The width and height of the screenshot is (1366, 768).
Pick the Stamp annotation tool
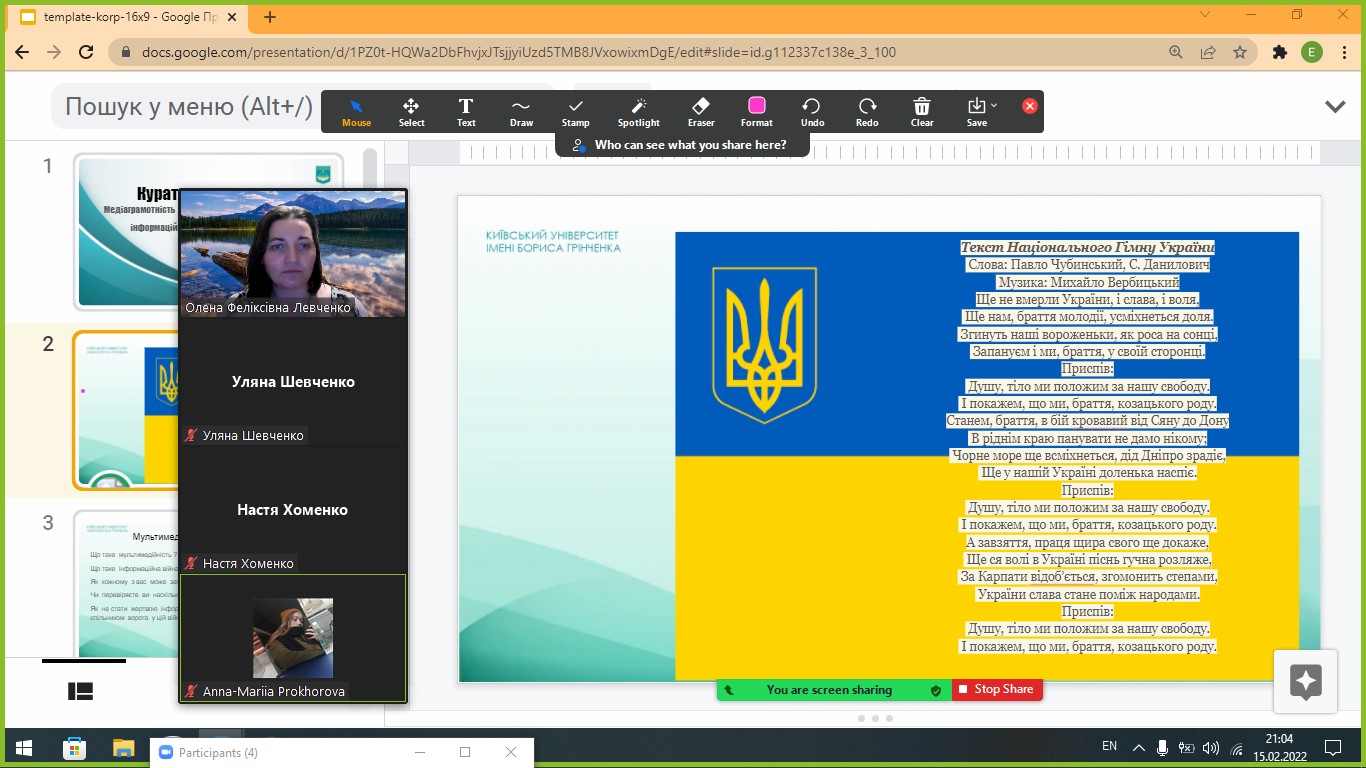click(x=575, y=112)
